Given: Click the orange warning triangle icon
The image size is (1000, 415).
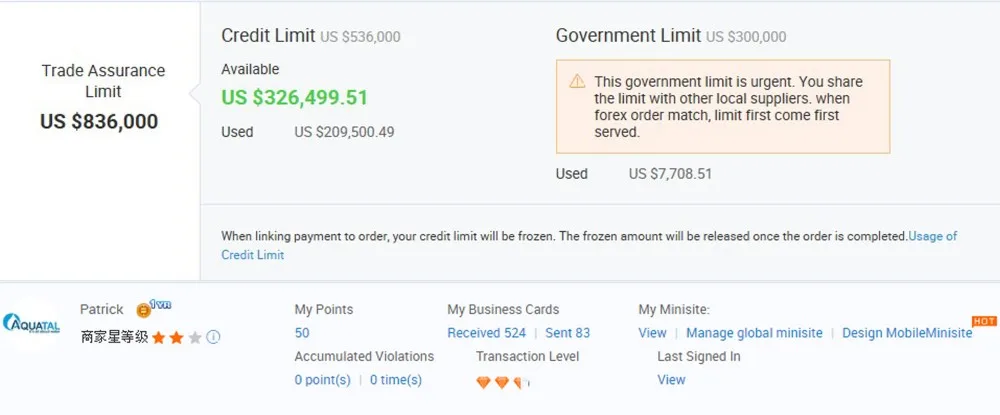Looking at the screenshot, I should pyautogui.click(x=577, y=82).
